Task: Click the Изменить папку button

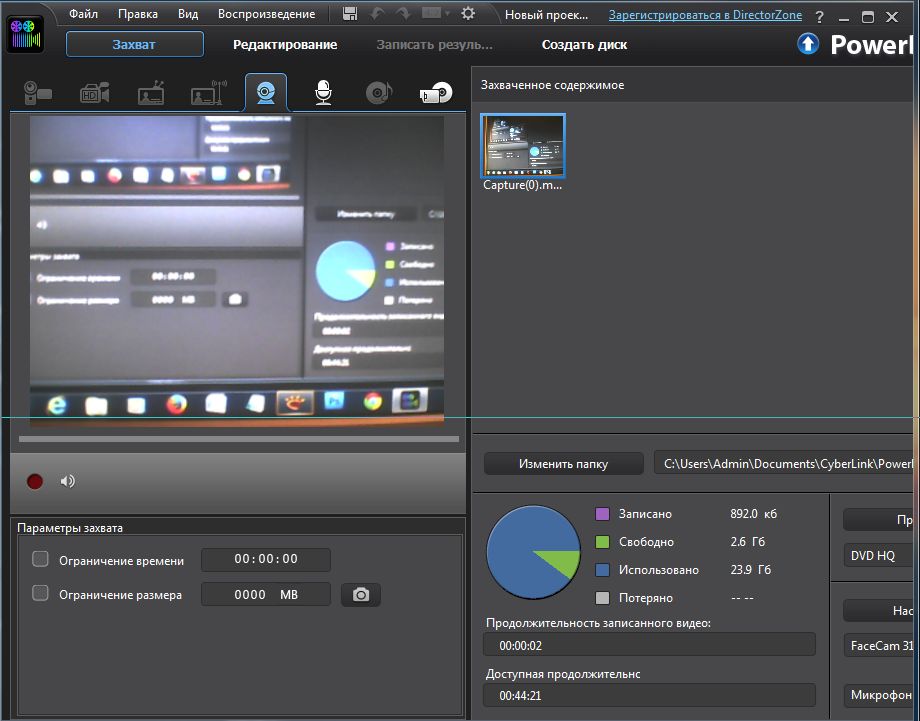Action: [x=564, y=464]
